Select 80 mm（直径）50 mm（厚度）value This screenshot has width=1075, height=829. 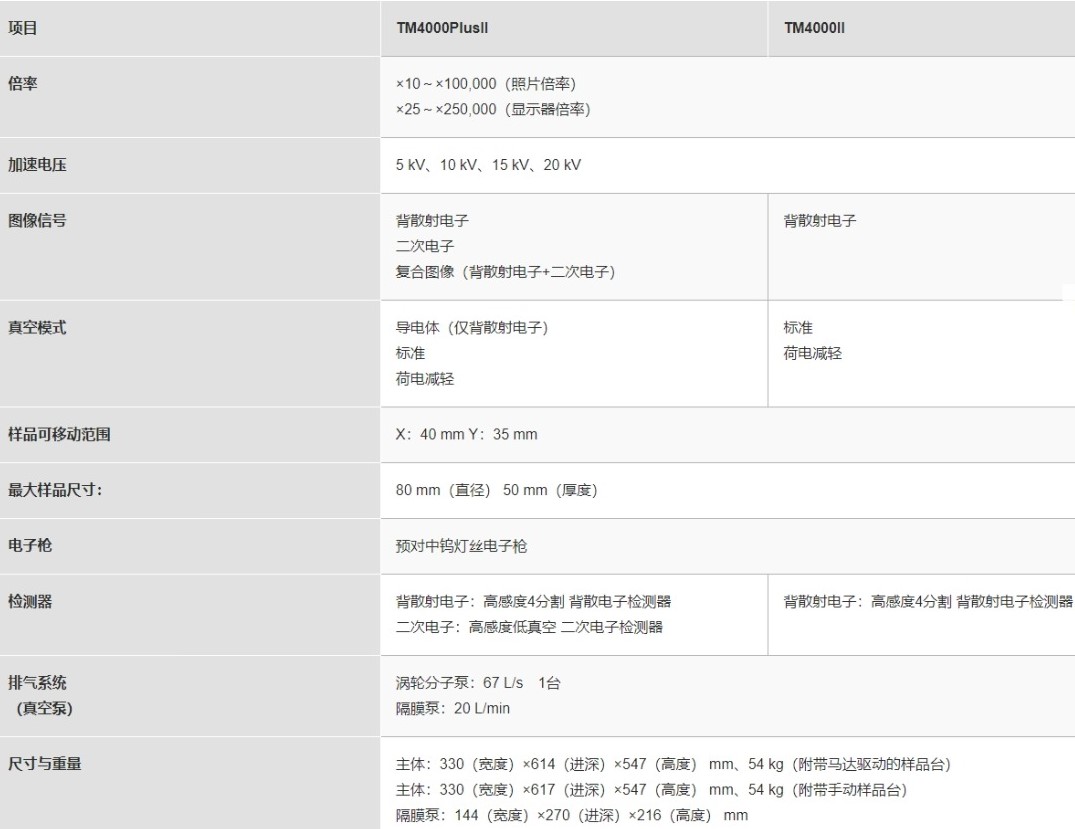(x=496, y=490)
